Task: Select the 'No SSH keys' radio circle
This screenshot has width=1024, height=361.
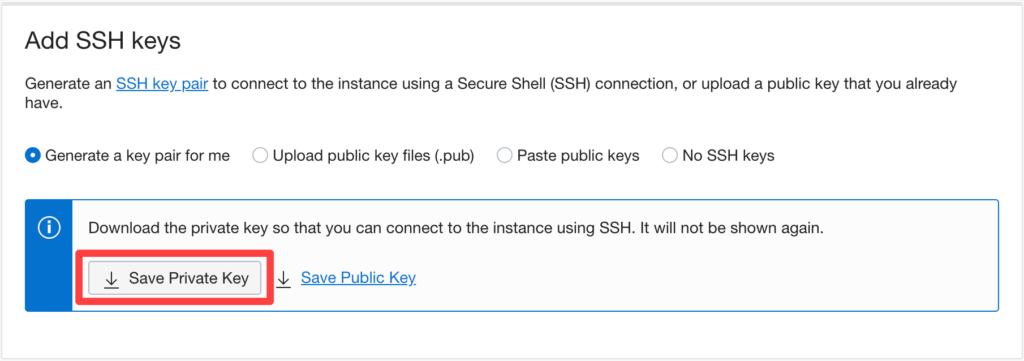Action: [x=669, y=156]
